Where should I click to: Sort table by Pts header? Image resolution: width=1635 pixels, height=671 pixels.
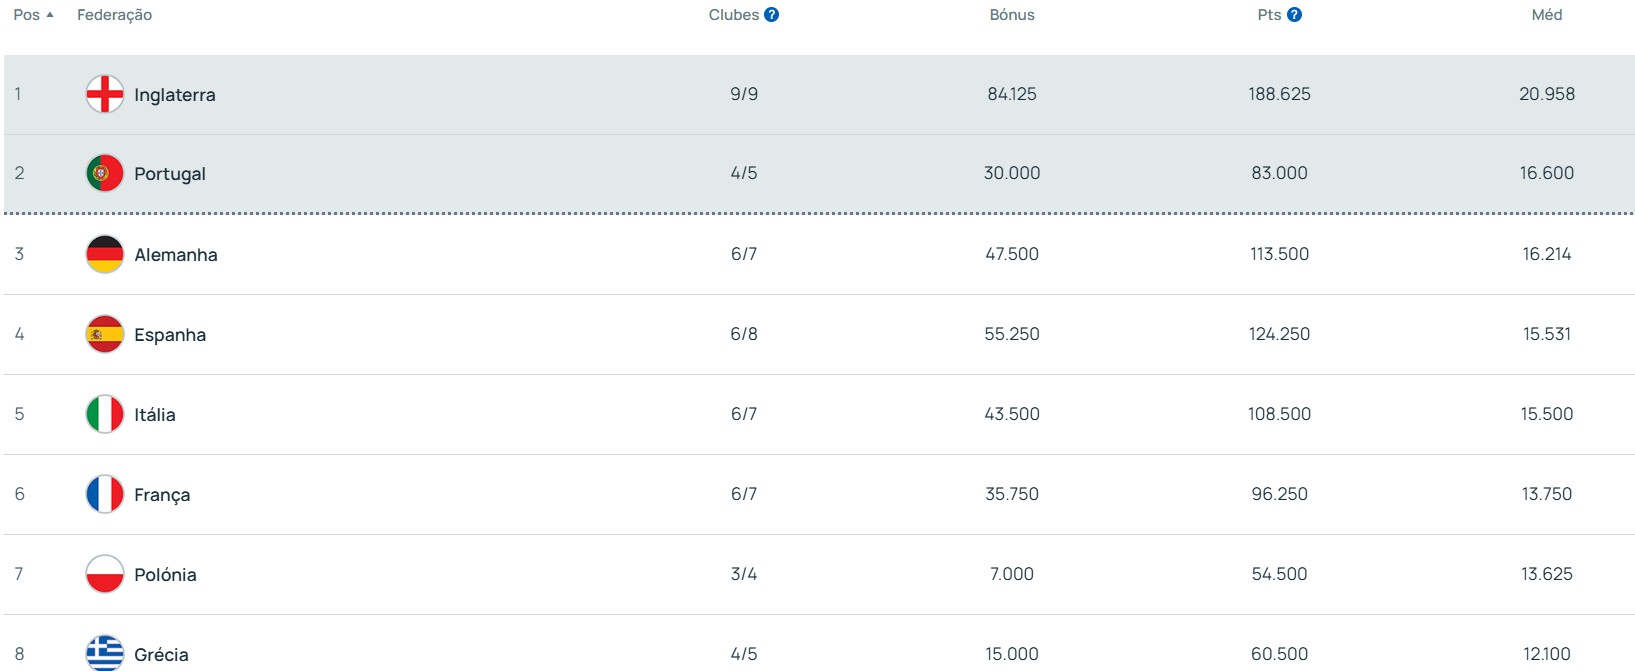coord(1269,15)
